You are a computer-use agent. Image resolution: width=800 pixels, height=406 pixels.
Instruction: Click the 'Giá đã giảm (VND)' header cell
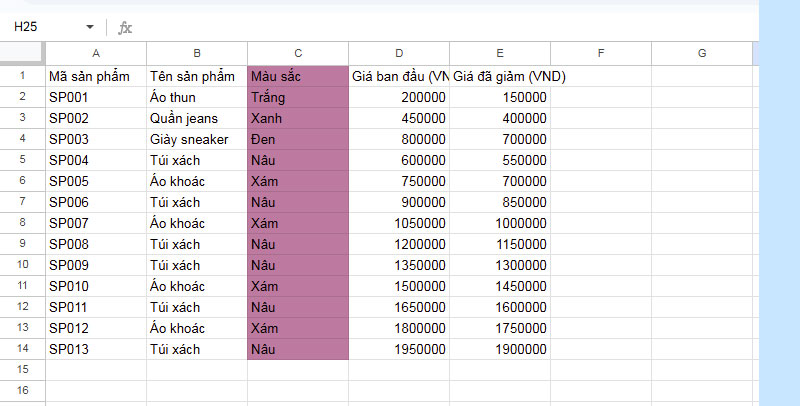[500, 76]
